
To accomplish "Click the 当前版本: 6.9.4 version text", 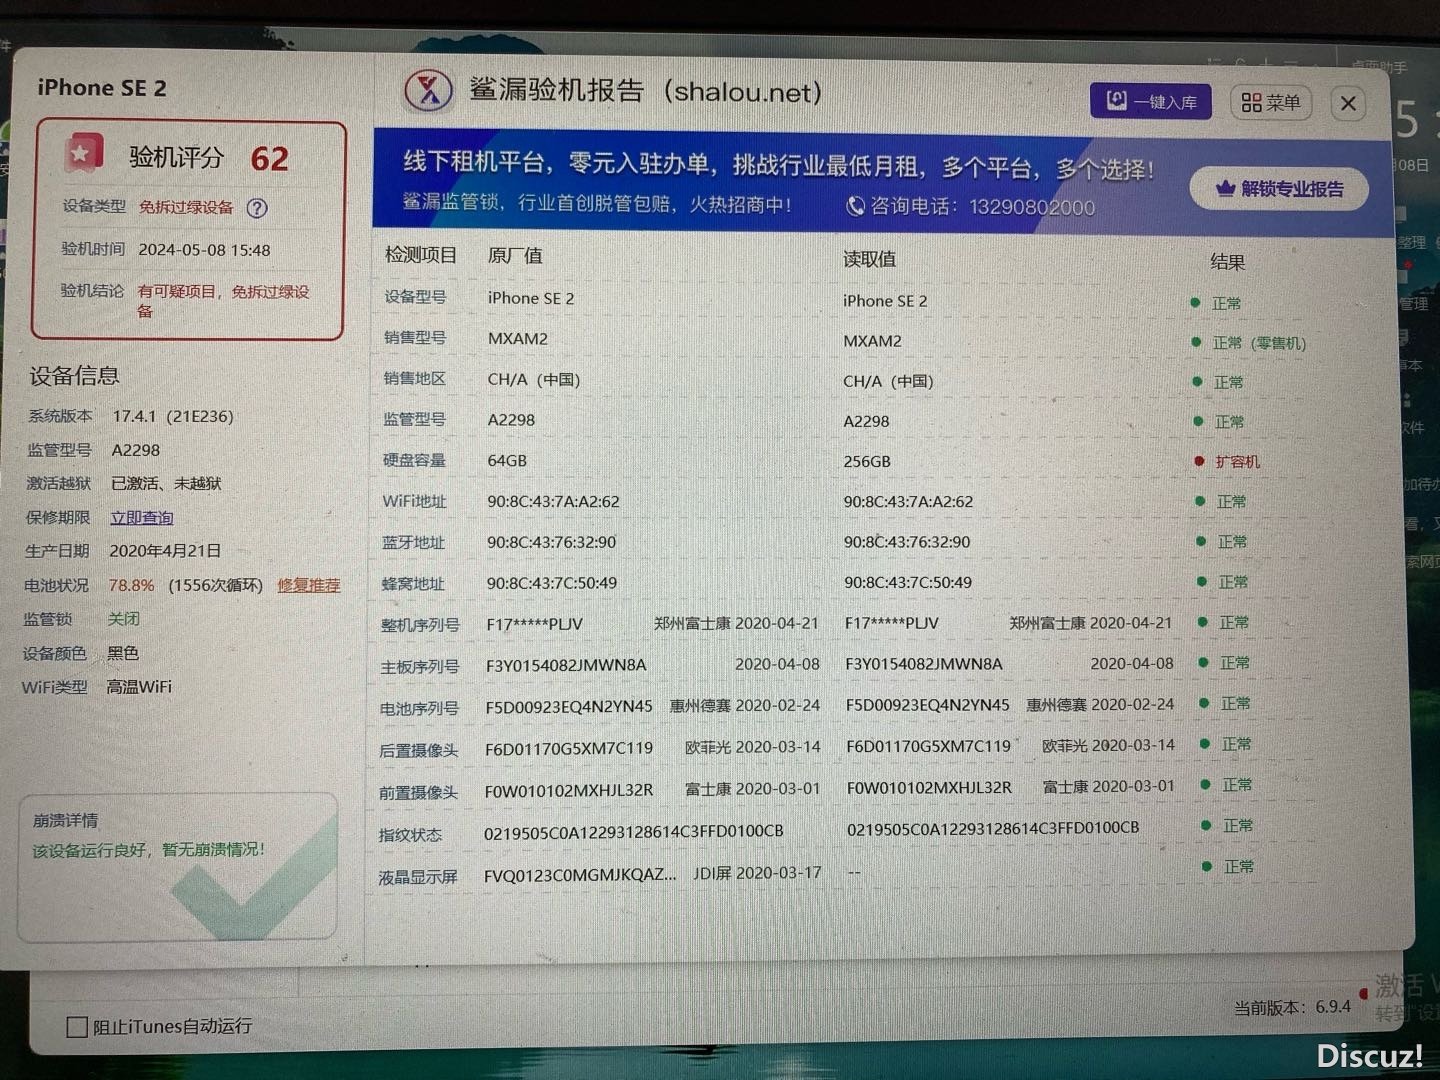I will 1292,1007.
